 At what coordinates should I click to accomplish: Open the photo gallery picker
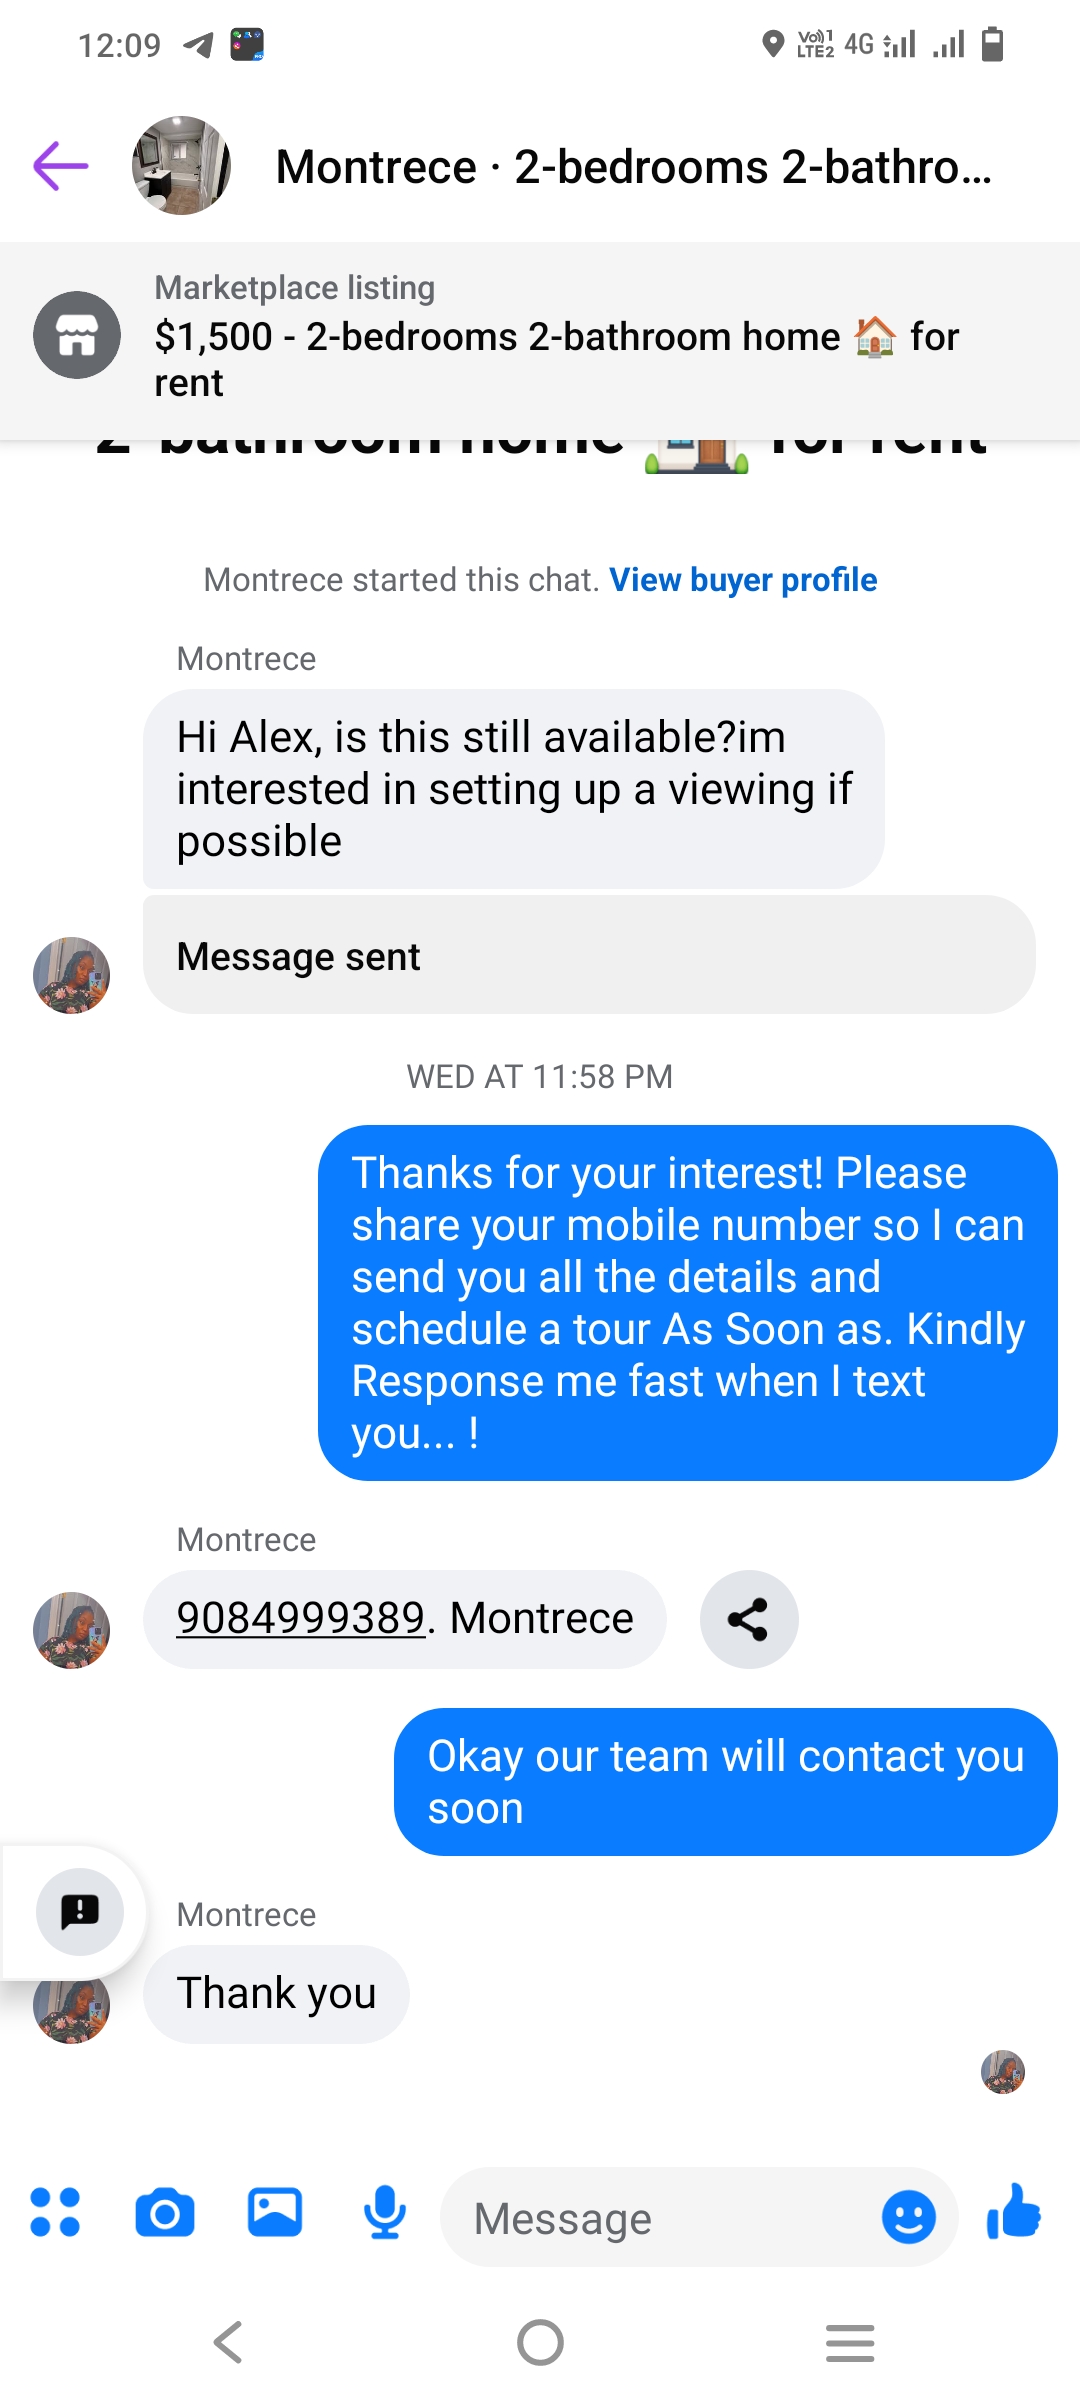[x=275, y=2212]
